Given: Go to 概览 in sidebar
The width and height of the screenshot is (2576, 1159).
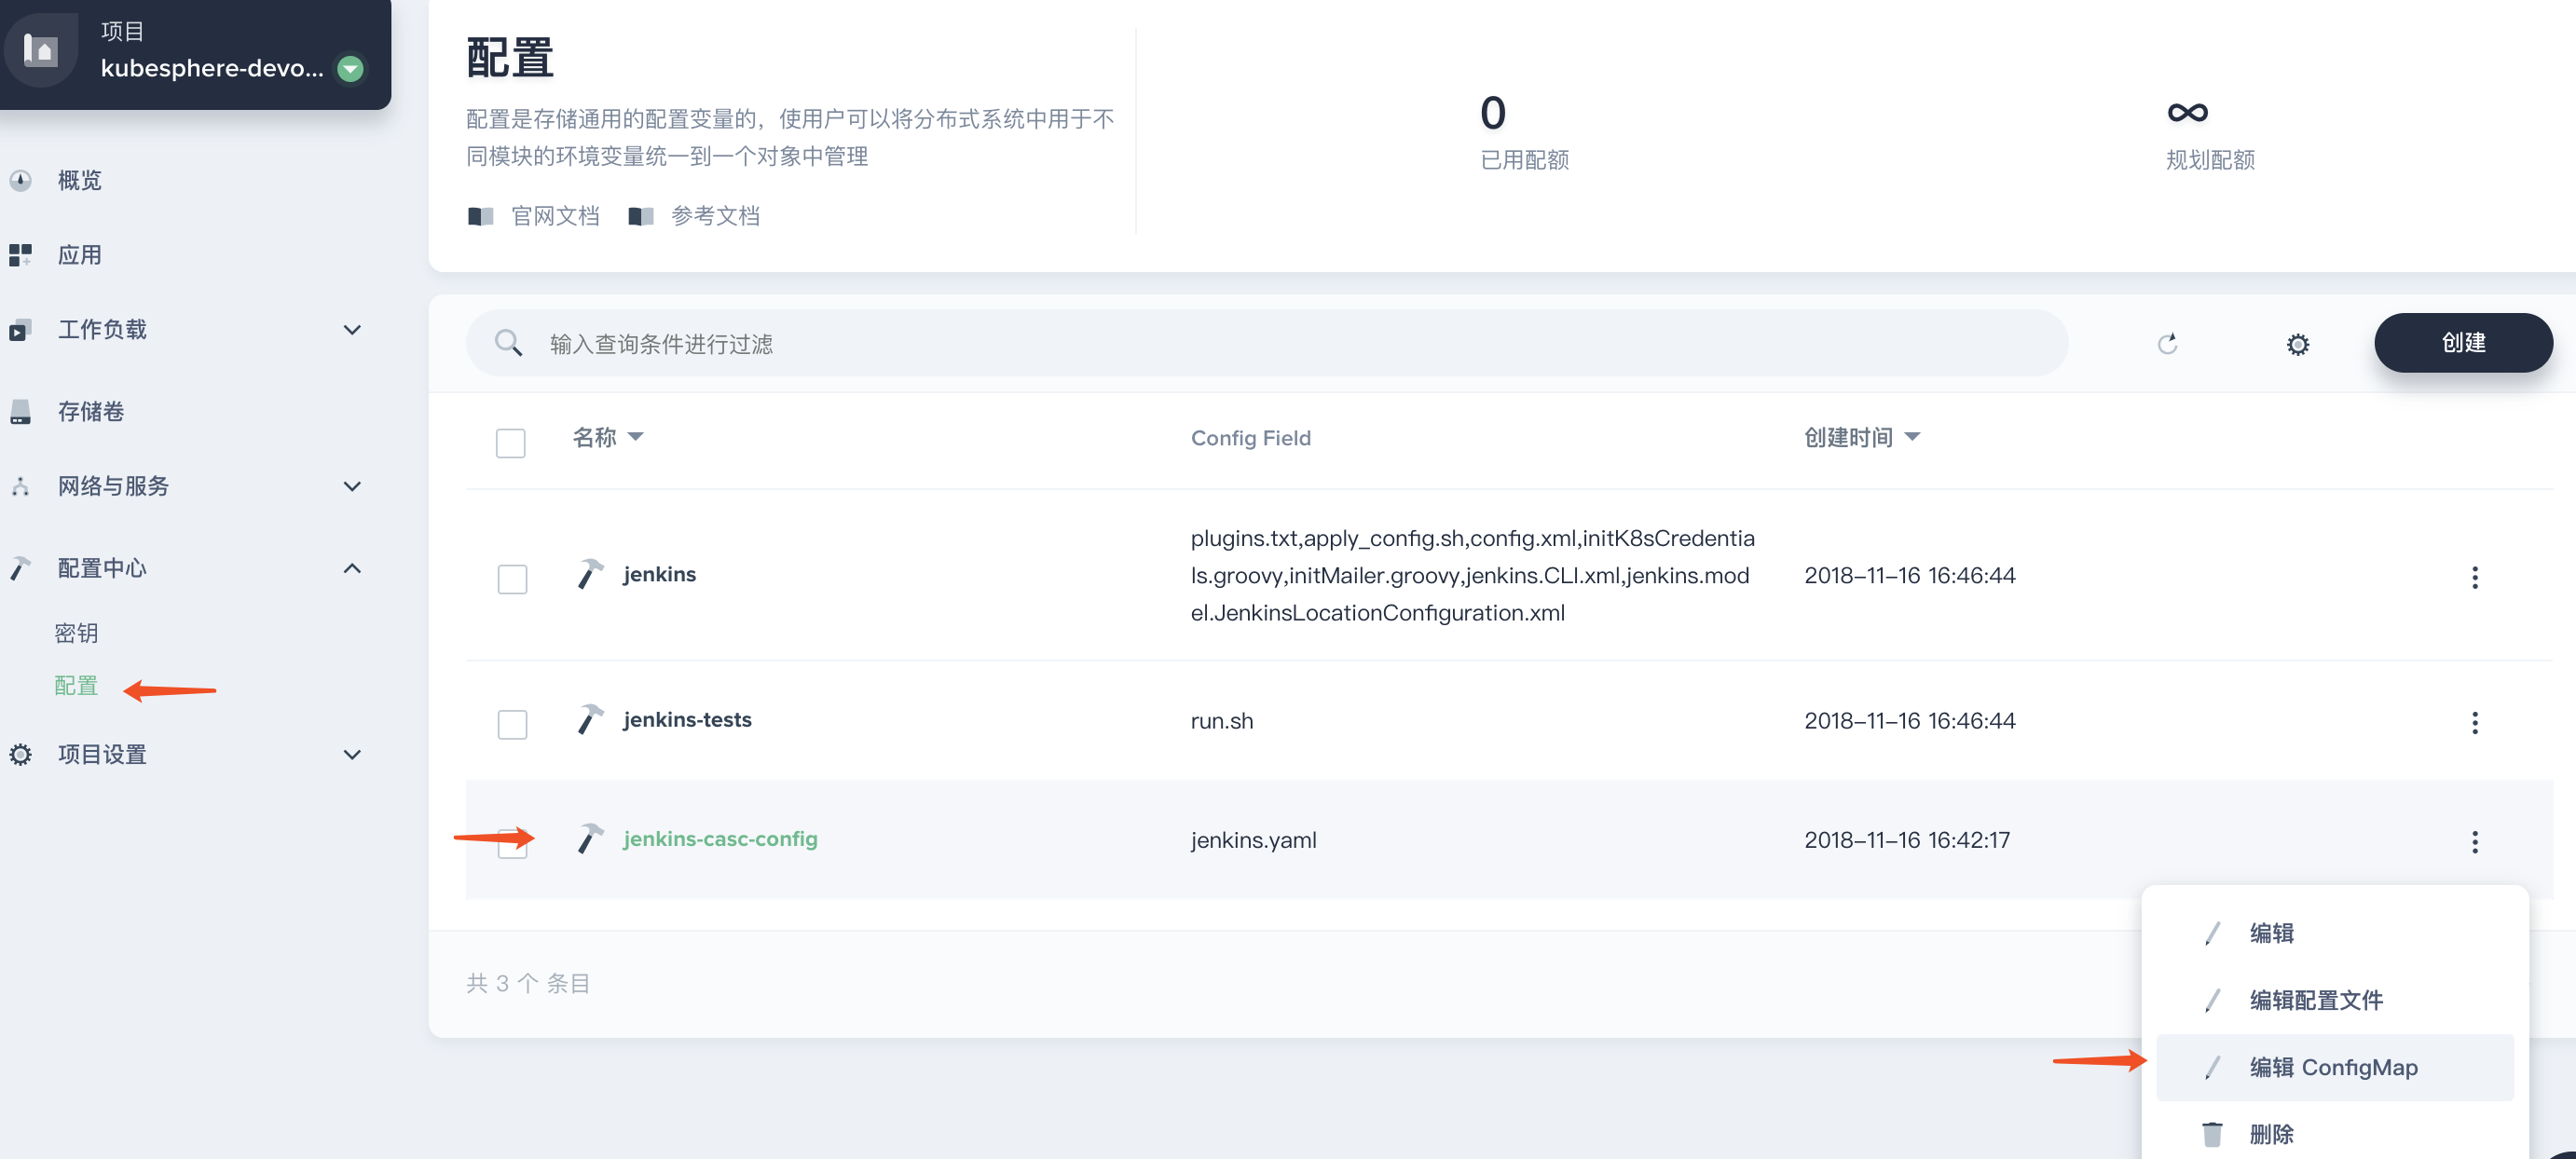Looking at the screenshot, I should click(x=80, y=180).
